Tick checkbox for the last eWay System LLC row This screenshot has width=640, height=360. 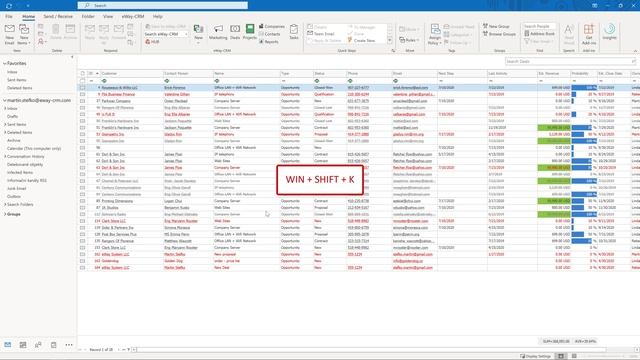point(82,268)
